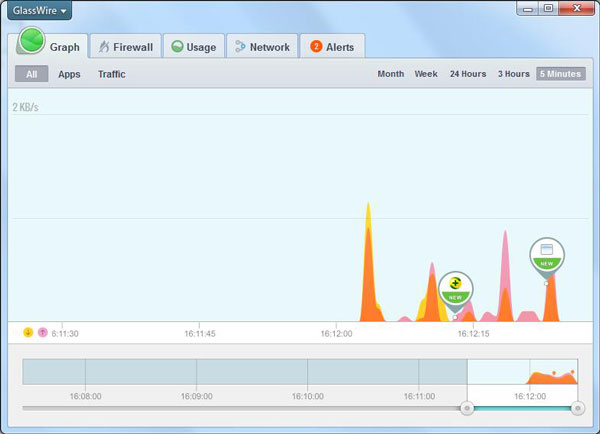This screenshot has height=434, width=600.
Task: Click the 2 KB/s scale label
Action: click(25, 107)
